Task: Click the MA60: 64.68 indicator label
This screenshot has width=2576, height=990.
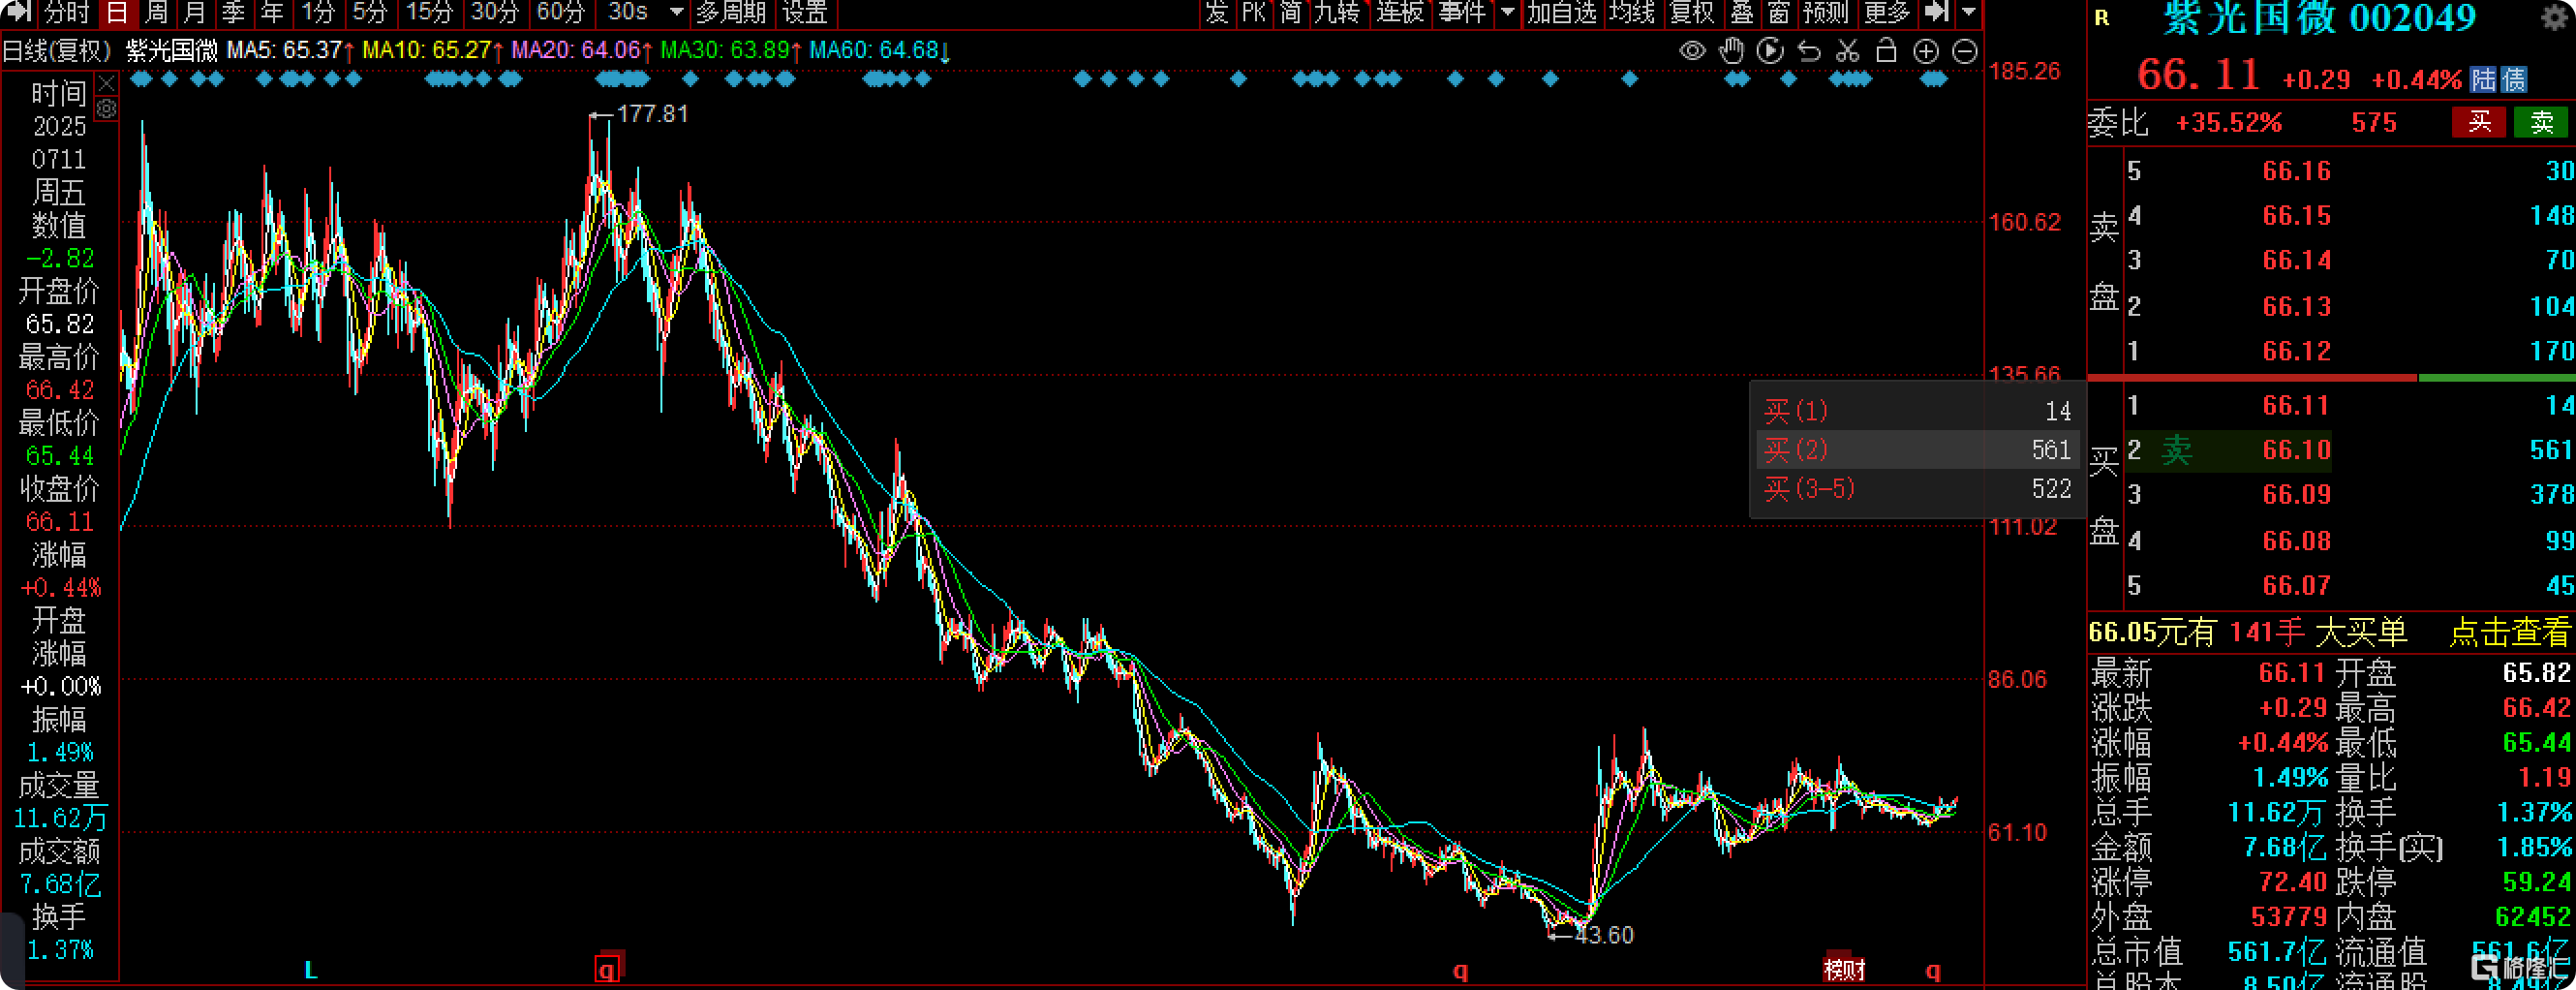Action: click(x=873, y=50)
